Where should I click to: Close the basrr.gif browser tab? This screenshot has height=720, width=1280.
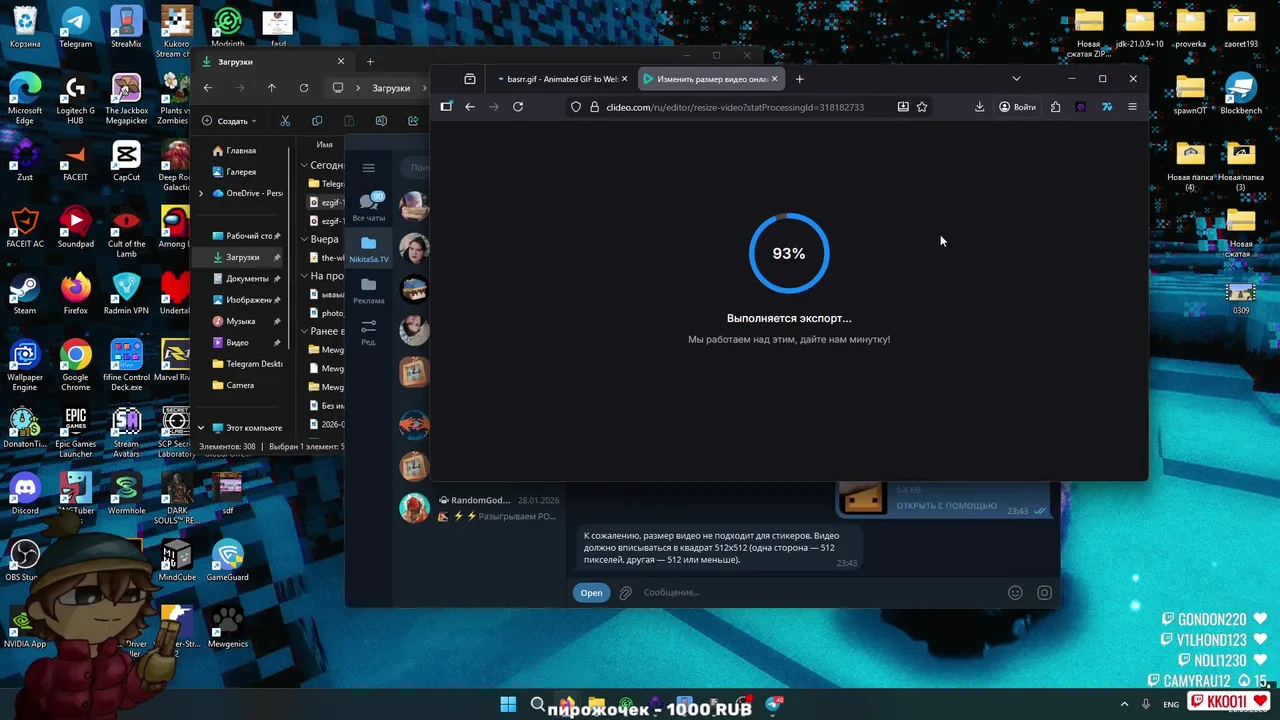(625, 79)
